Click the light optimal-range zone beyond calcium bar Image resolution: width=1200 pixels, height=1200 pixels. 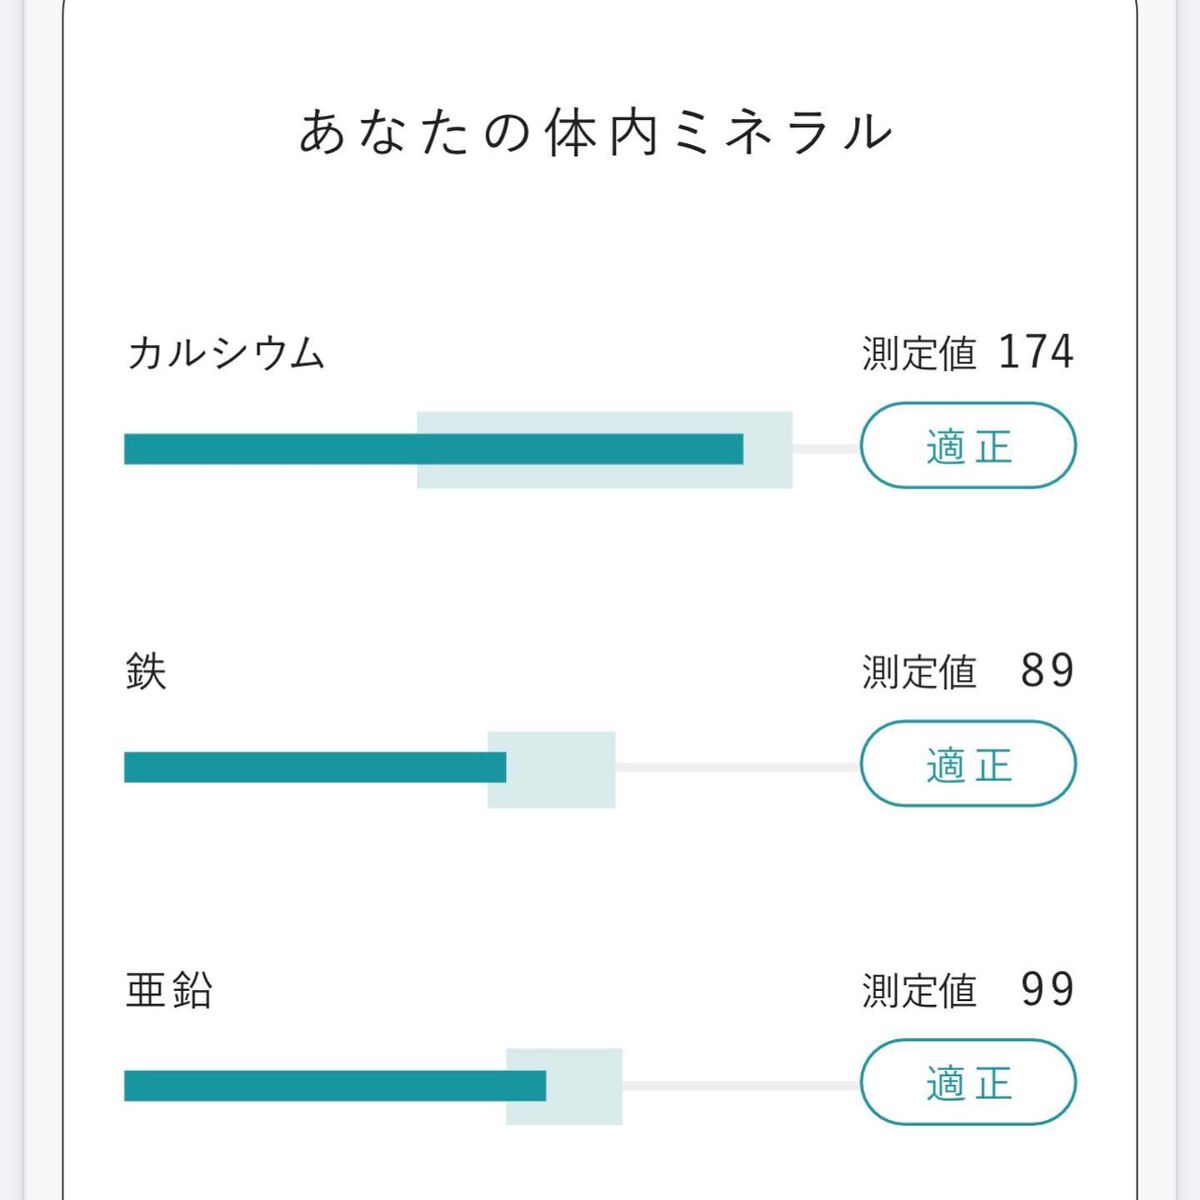(768, 449)
